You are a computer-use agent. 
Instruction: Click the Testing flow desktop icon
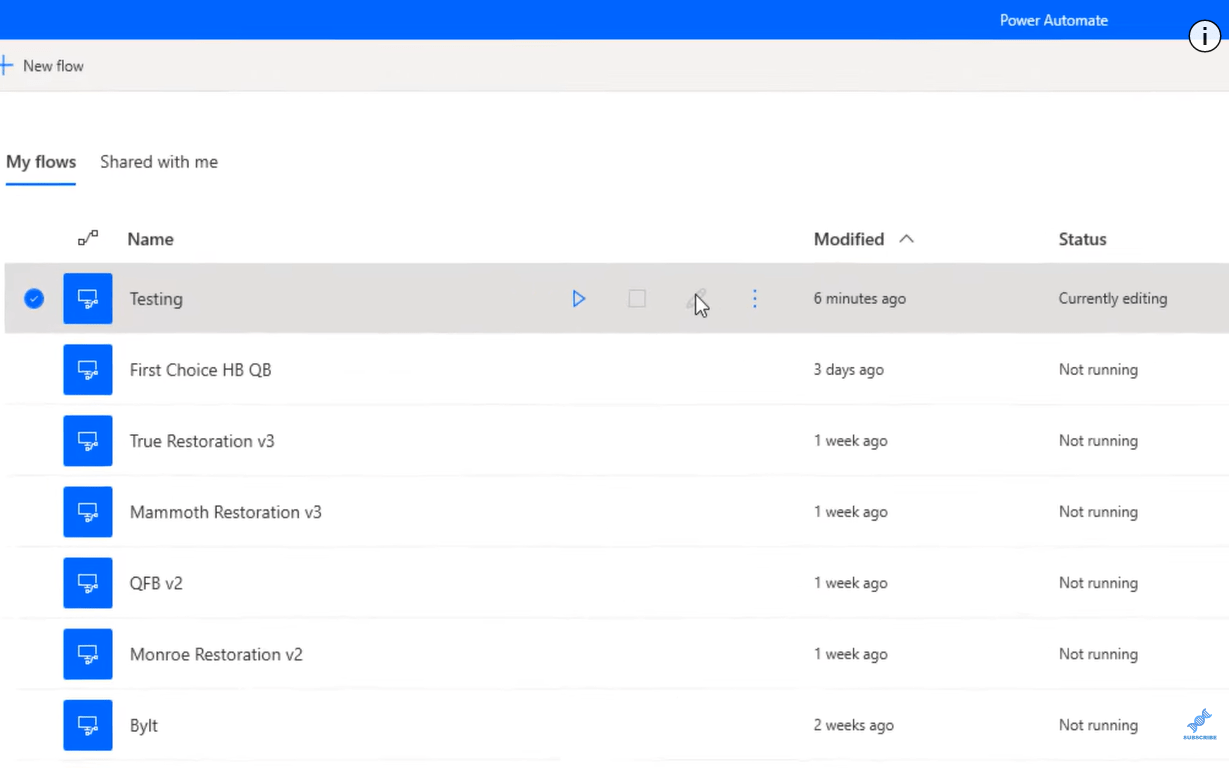(88, 298)
